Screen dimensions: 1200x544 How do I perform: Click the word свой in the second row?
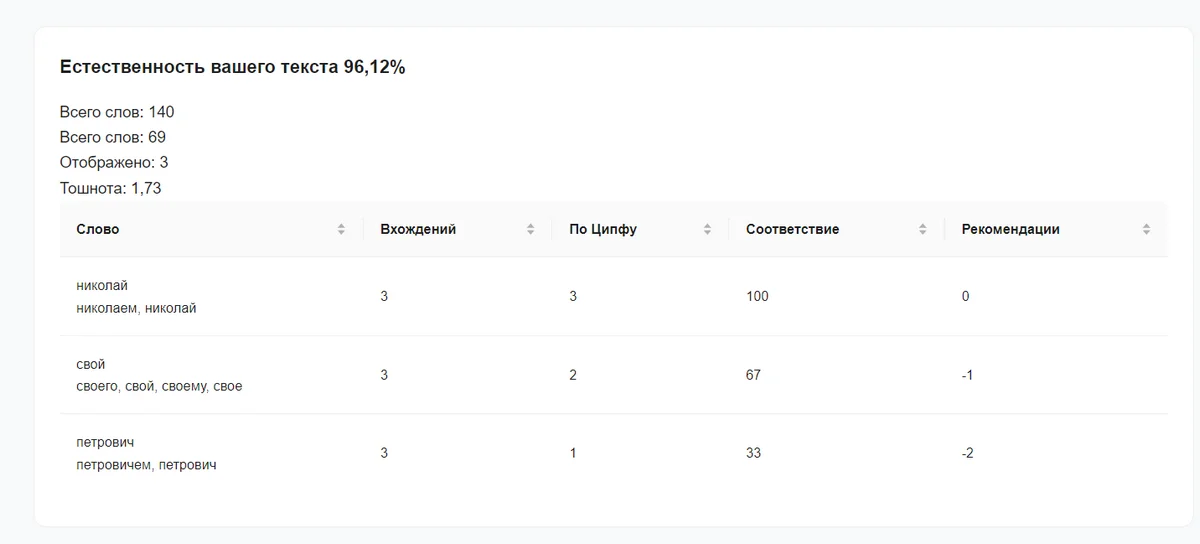[x=91, y=364]
